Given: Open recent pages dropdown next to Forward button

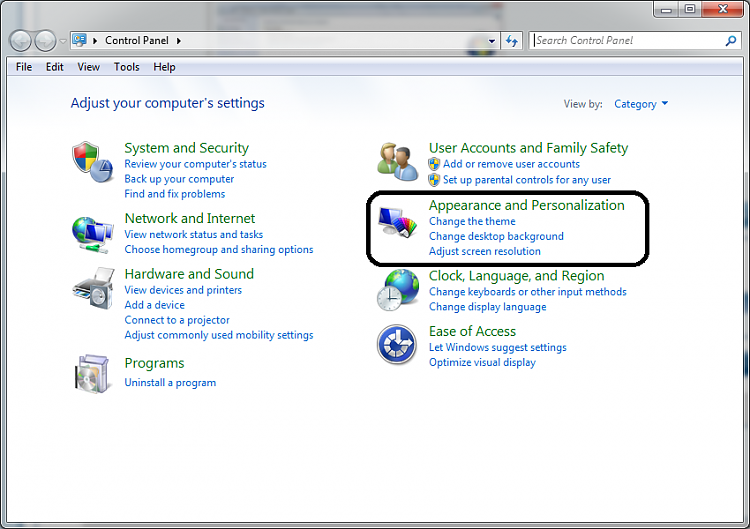Looking at the screenshot, I should pyautogui.click(x=63, y=41).
